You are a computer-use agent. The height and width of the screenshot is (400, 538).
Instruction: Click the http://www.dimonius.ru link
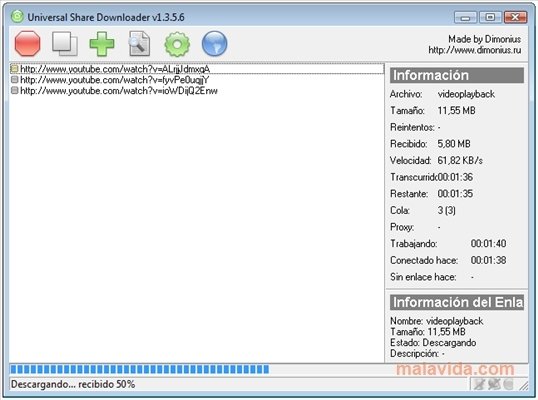(x=475, y=50)
